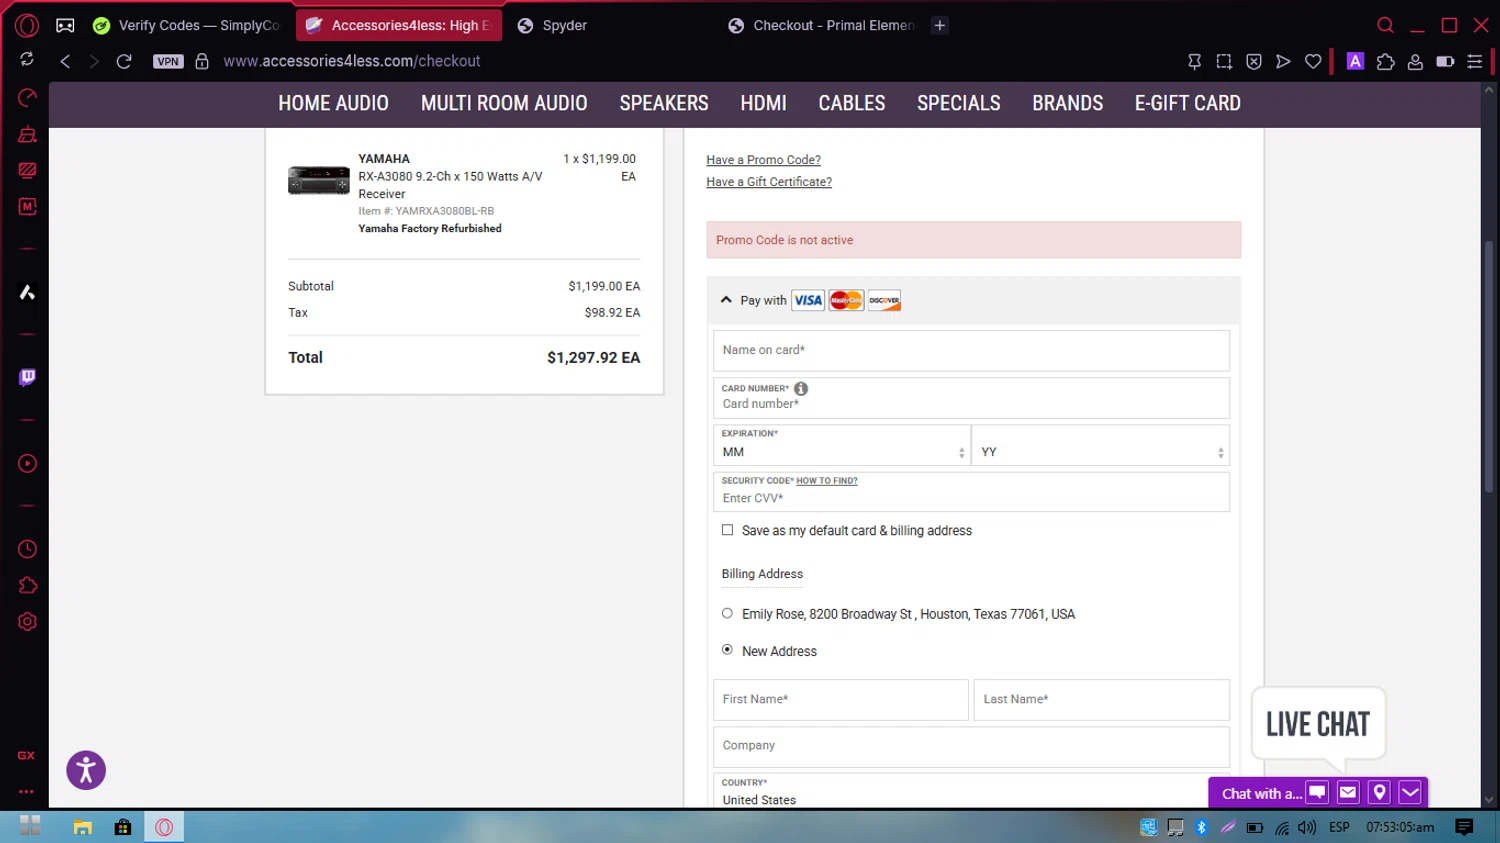Open the taskbar volume speaker icon
This screenshot has height=843, width=1500.
[x=1307, y=827]
